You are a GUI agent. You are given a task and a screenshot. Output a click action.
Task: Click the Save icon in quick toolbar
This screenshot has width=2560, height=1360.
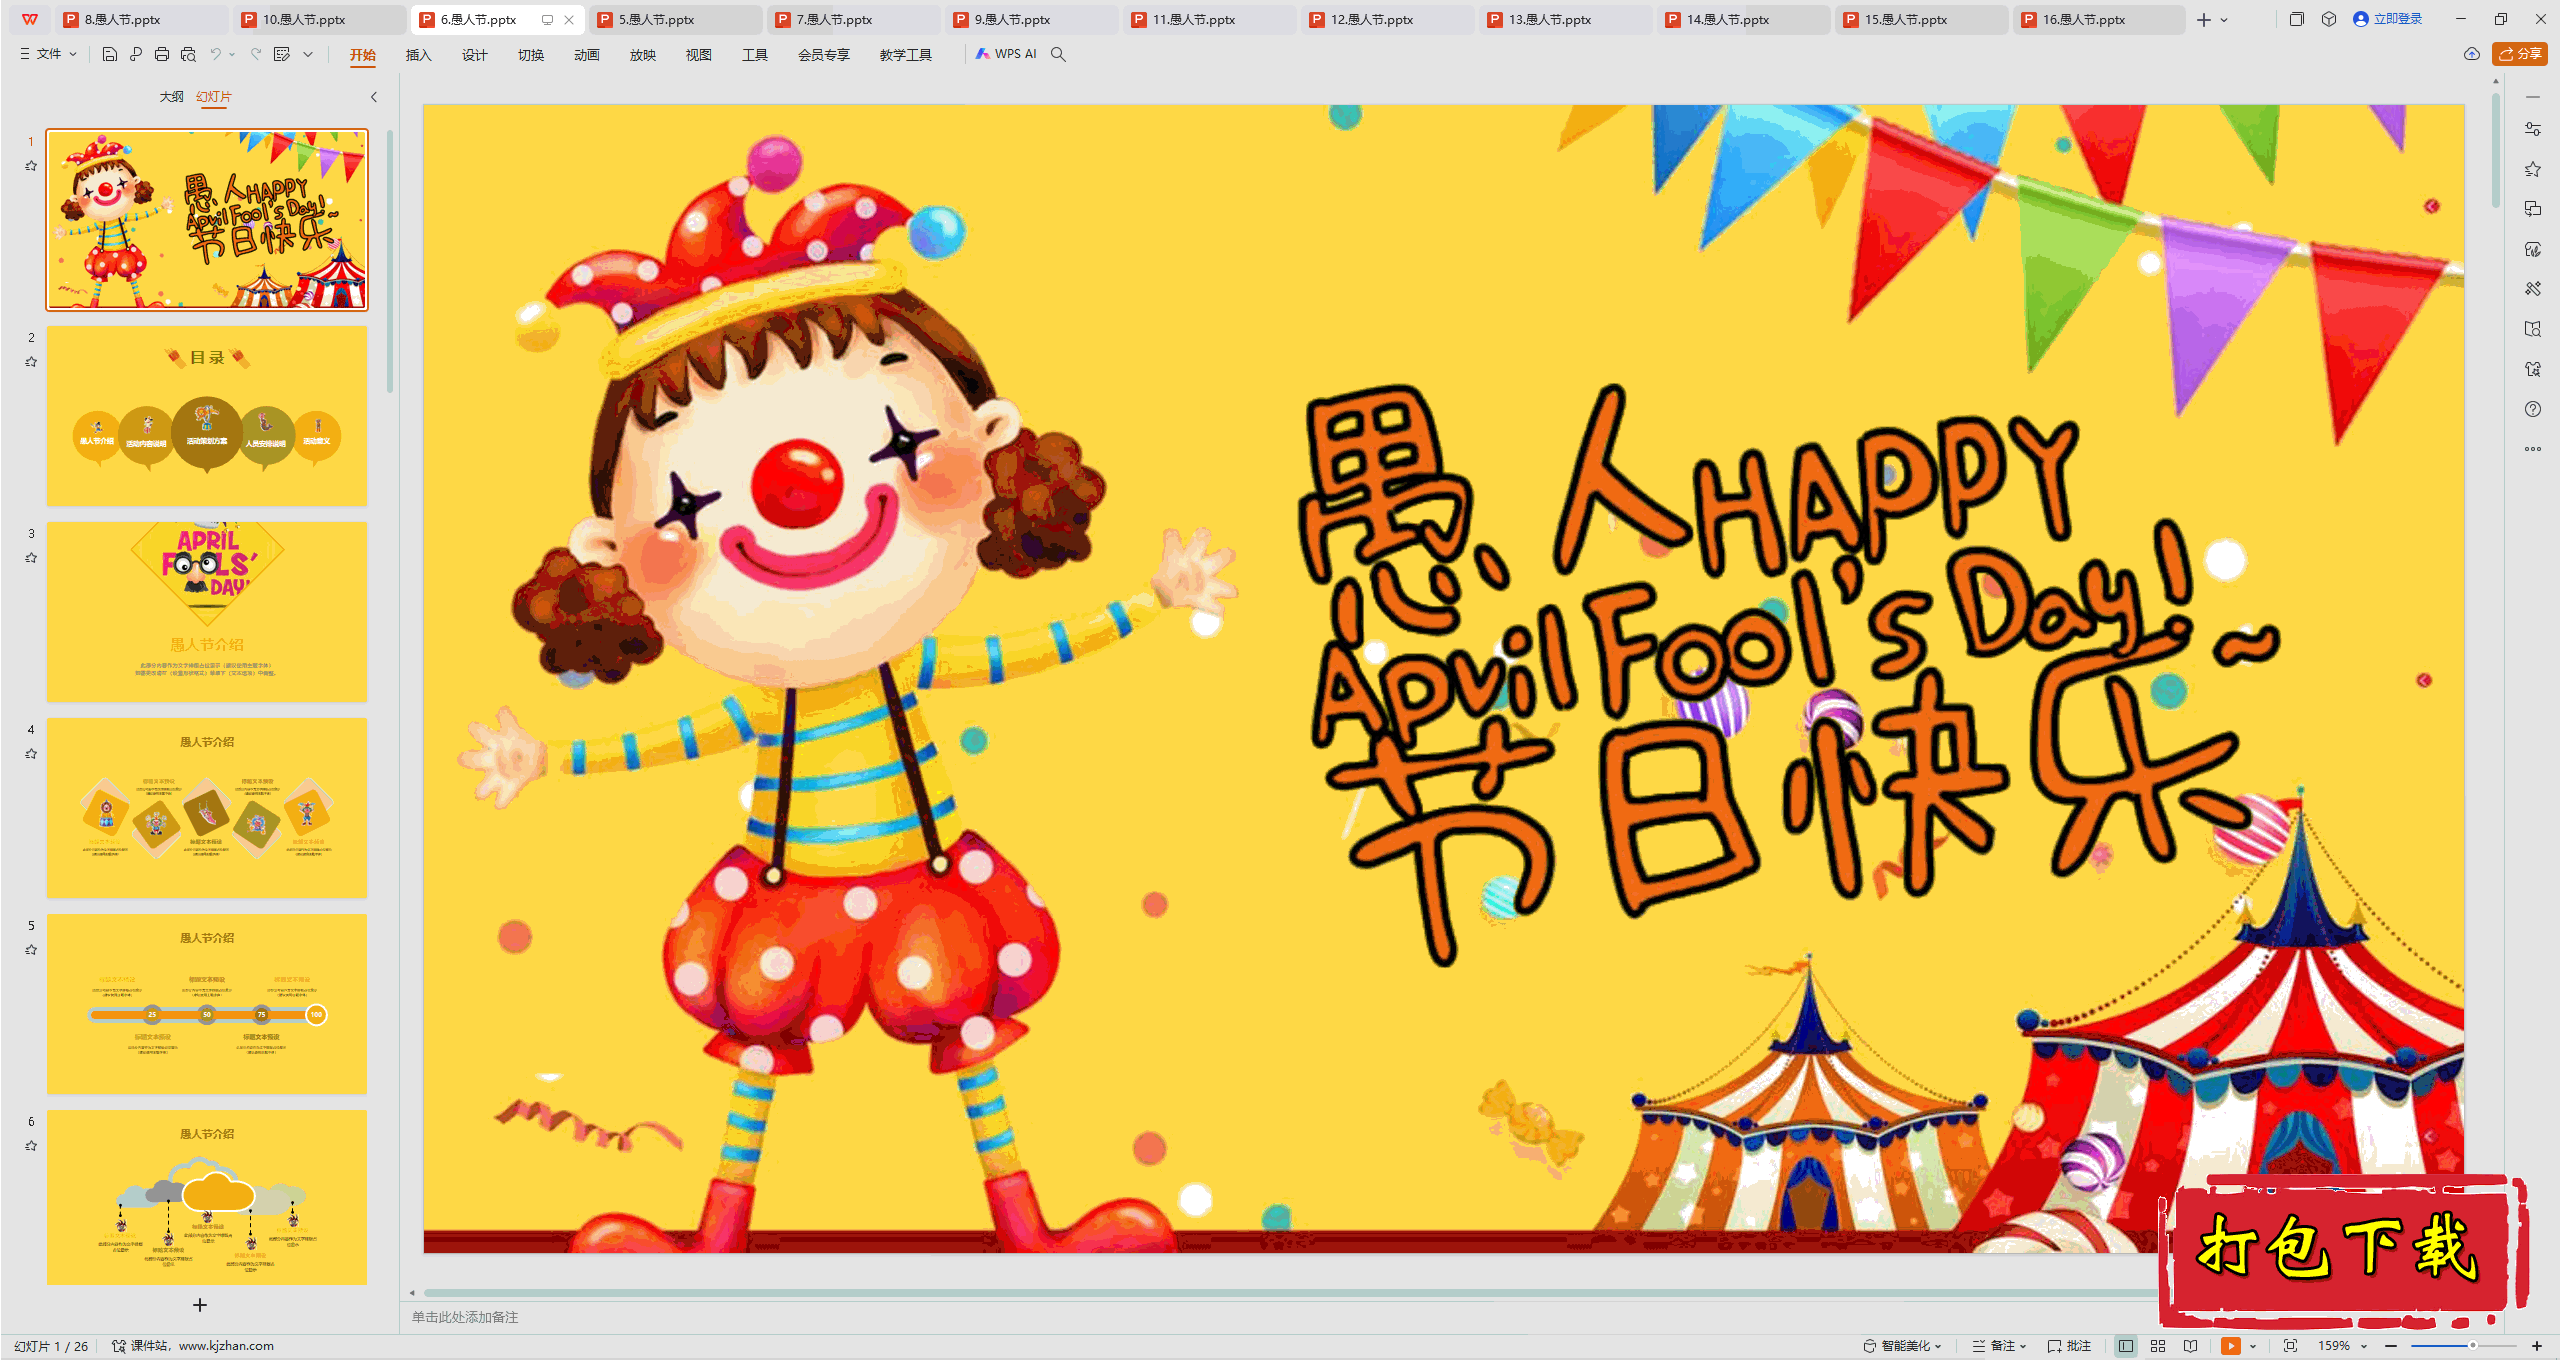(x=110, y=54)
